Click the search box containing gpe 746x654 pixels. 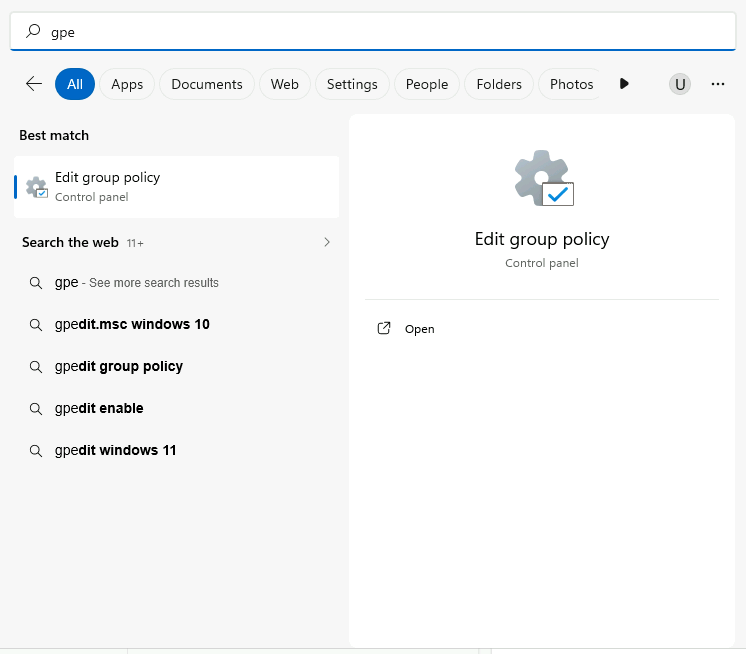pos(373,32)
